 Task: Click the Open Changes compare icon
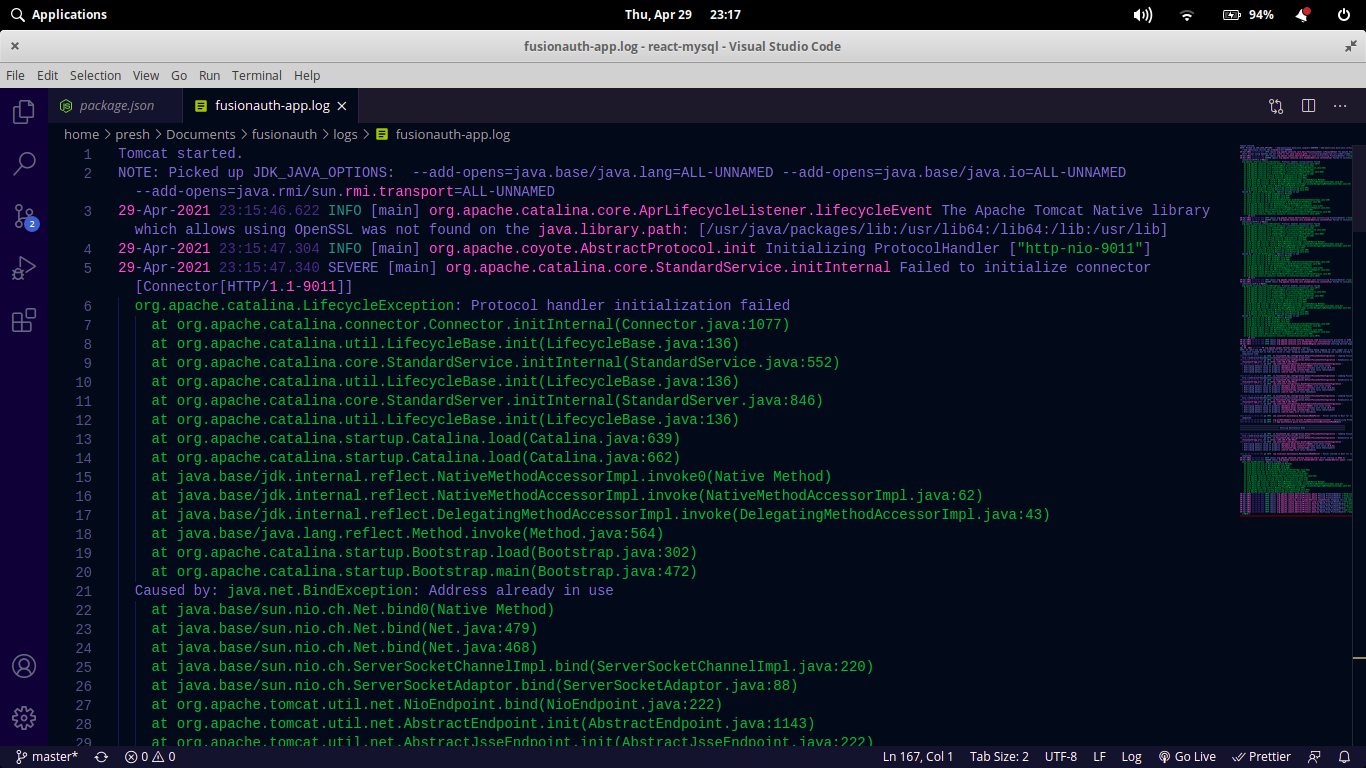pos(1276,106)
